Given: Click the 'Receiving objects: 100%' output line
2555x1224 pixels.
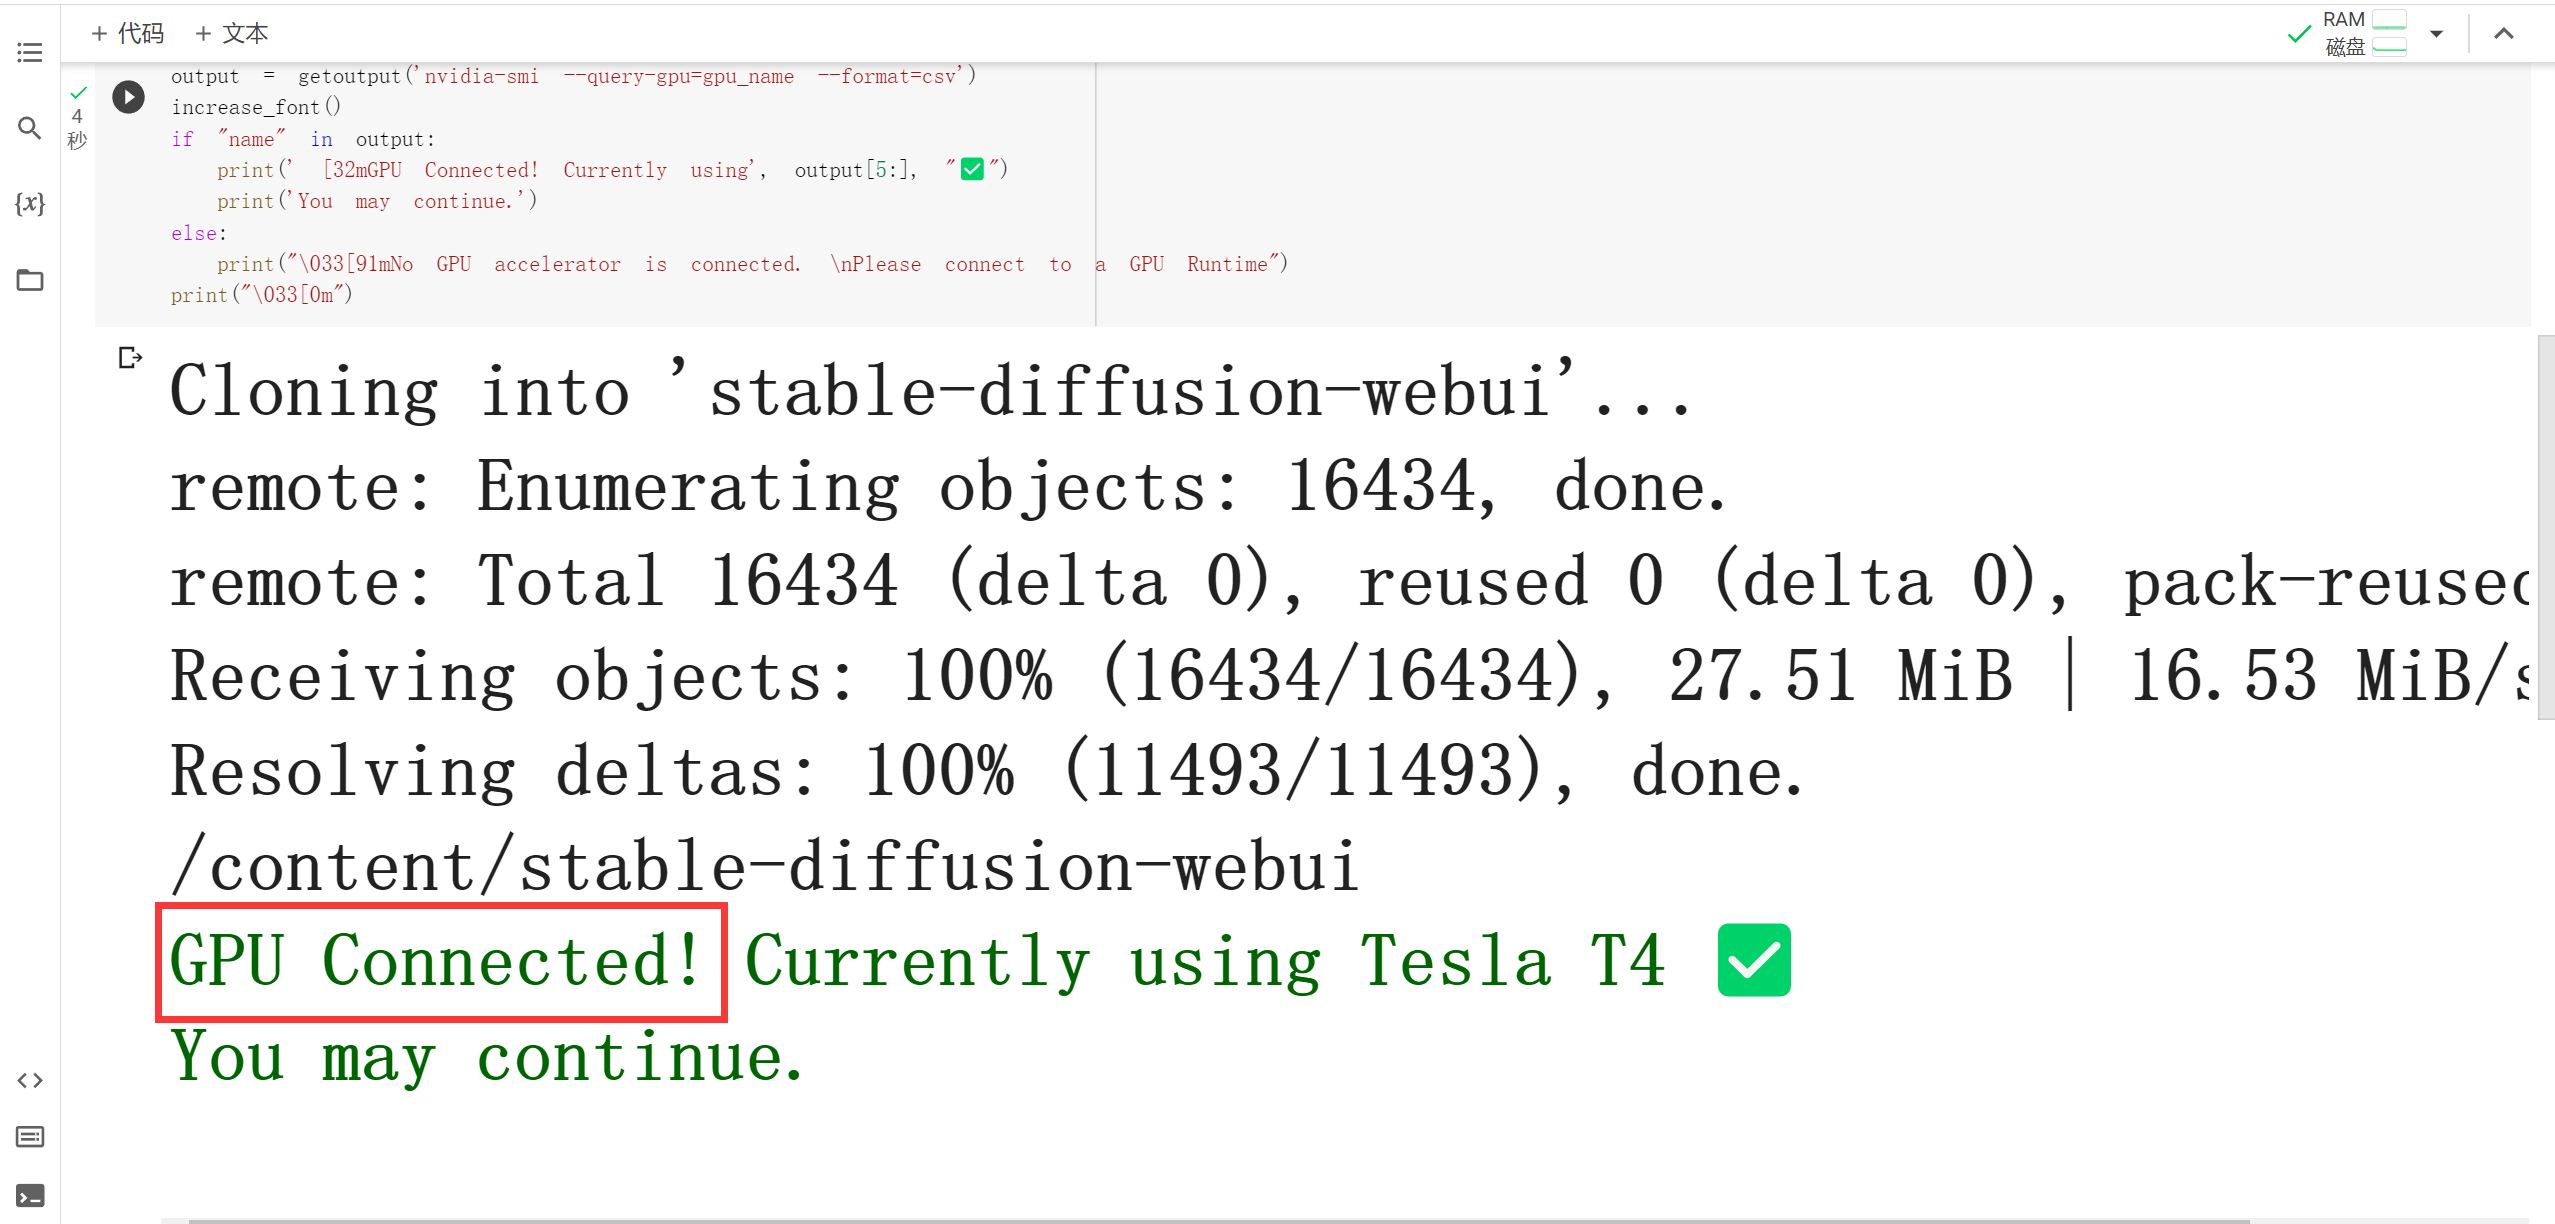Looking at the screenshot, I should click(1348, 676).
